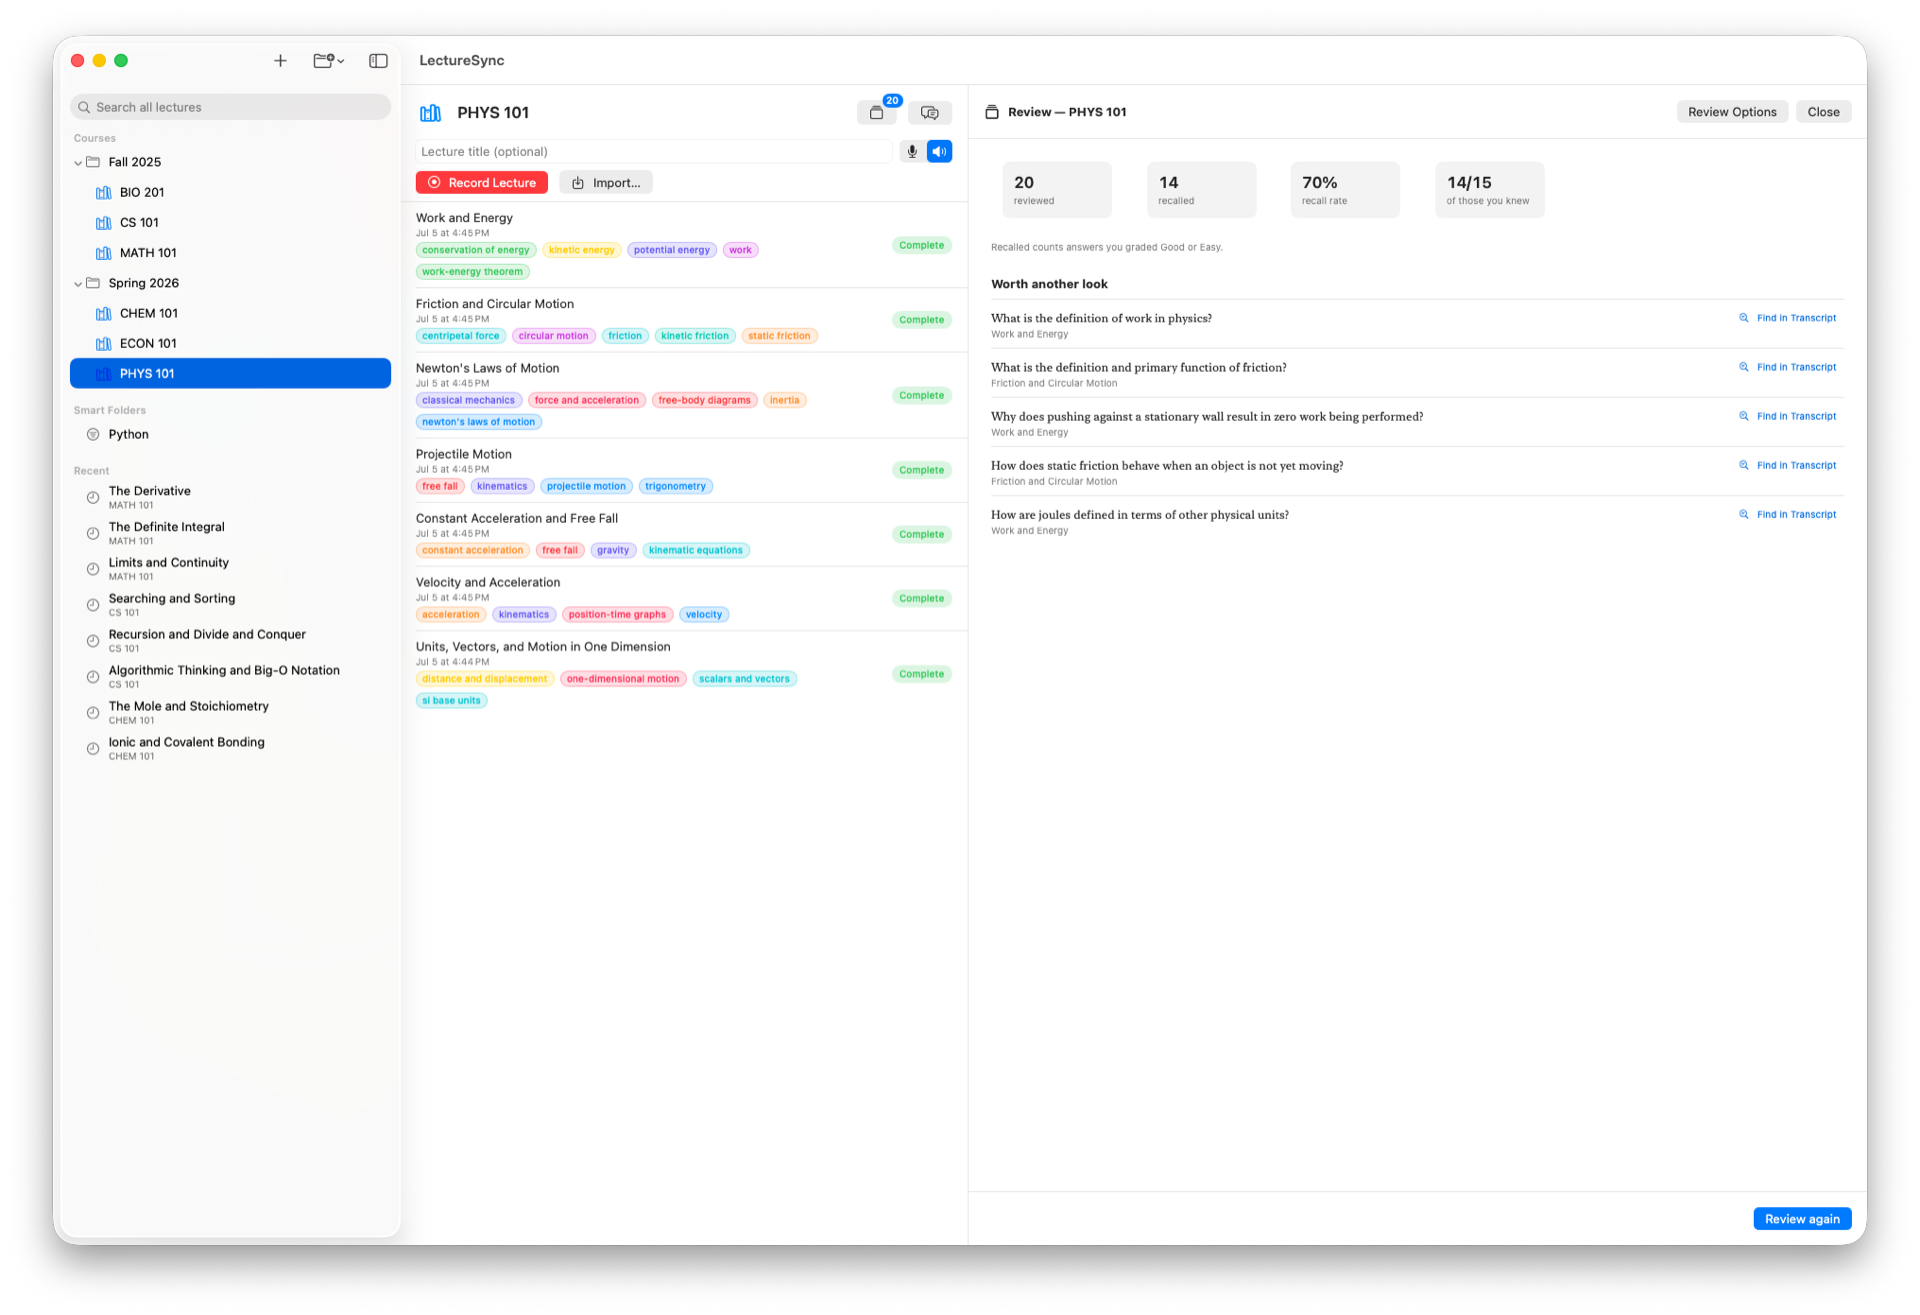Click the Record Lecture button
Viewport: 1920px width, 1315px height.
point(482,183)
